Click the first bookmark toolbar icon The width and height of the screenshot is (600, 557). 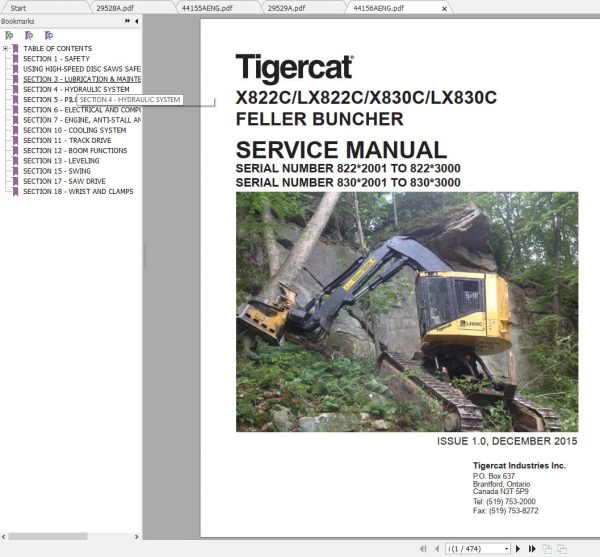click(x=9, y=36)
